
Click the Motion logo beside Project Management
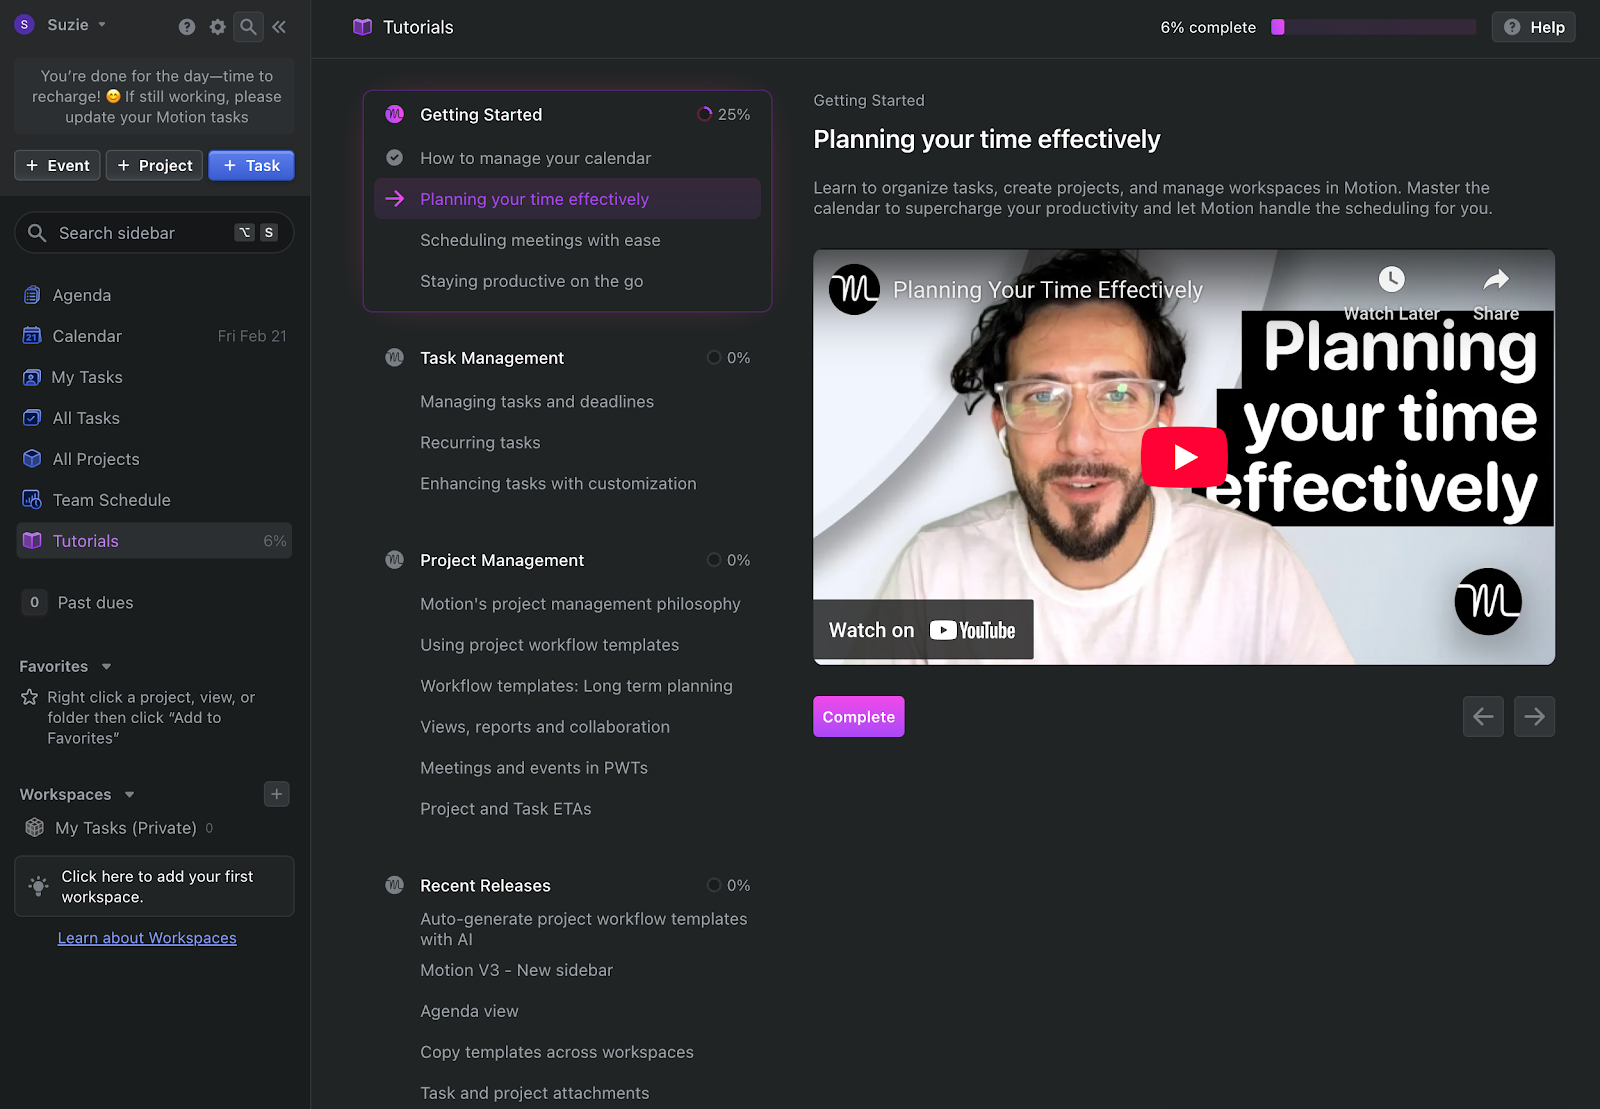(x=395, y=560)
